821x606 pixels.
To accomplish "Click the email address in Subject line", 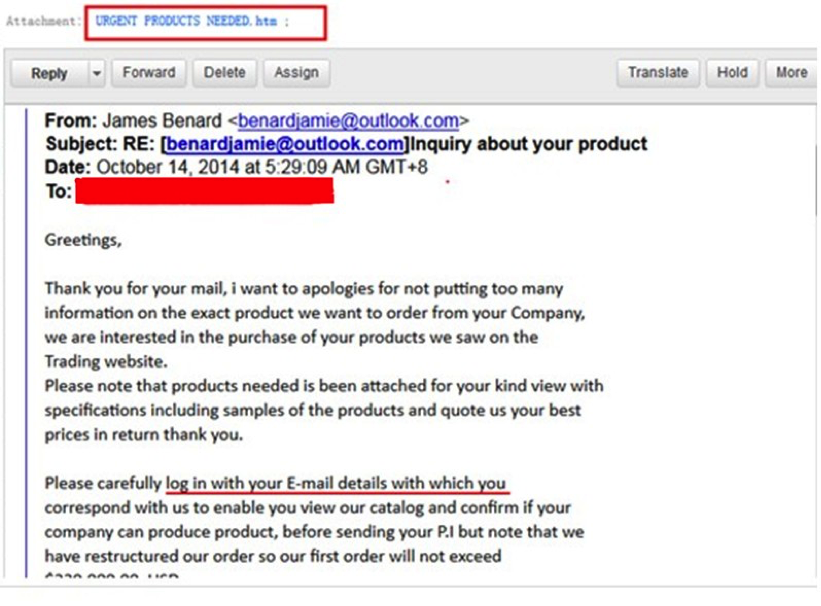I will [285, 144].
